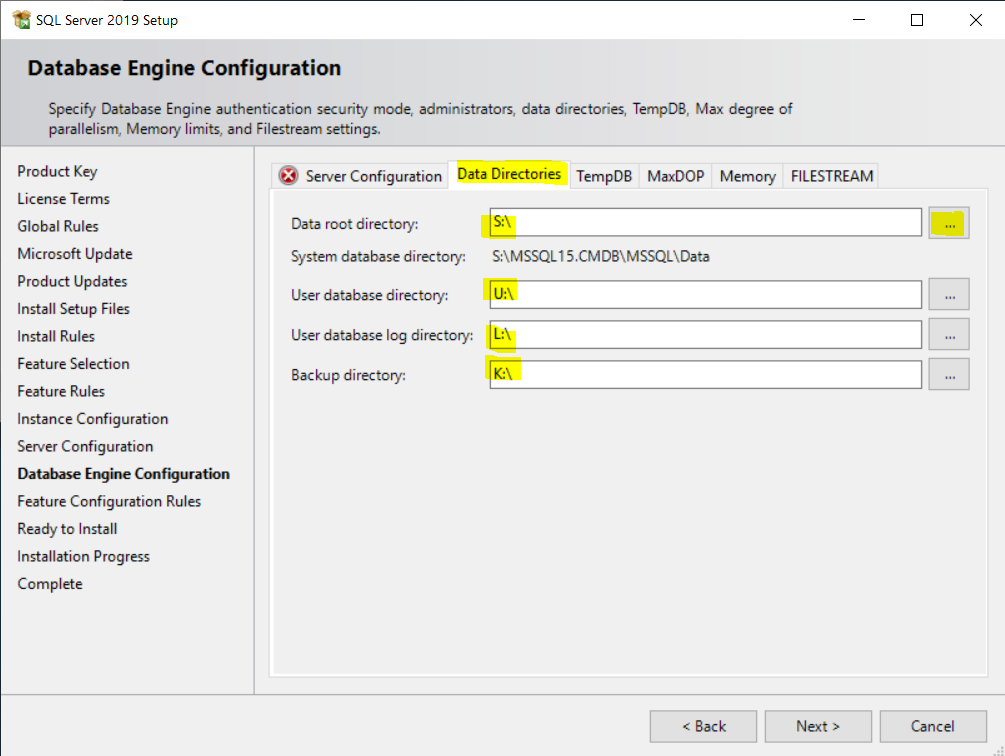The height and width of the screenshot is (756, 1005).
Task: Select Microsoft Update in the sidebar
Action: click(x=75, y=254)
